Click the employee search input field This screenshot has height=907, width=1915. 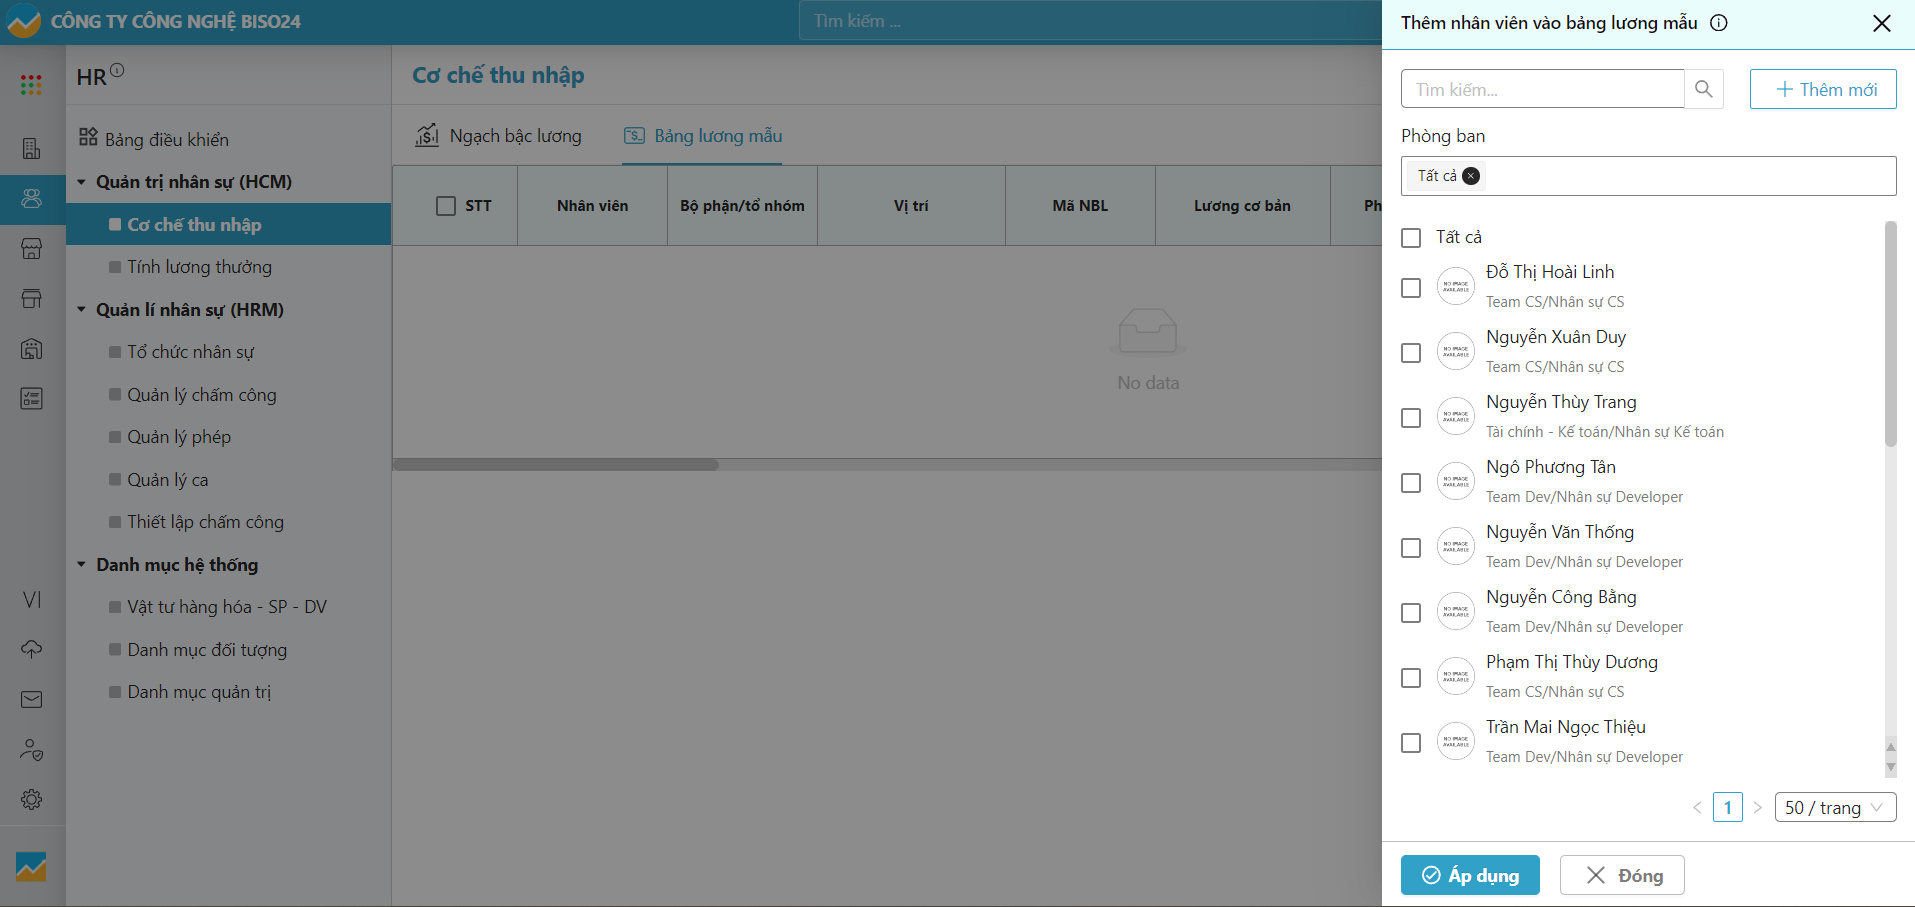tap(1541, 89)
